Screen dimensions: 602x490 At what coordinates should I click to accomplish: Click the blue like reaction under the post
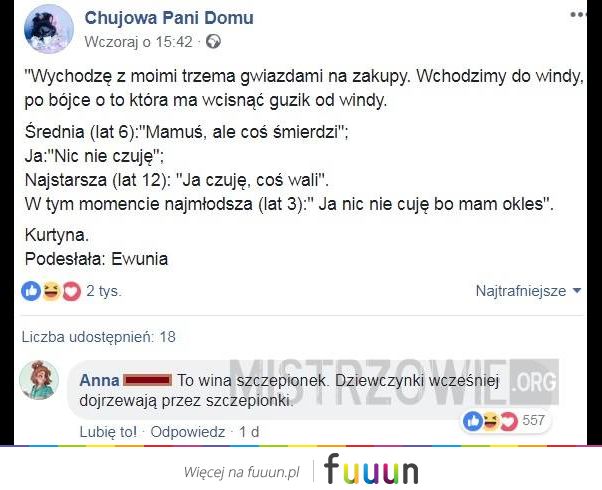click(31, 291)
